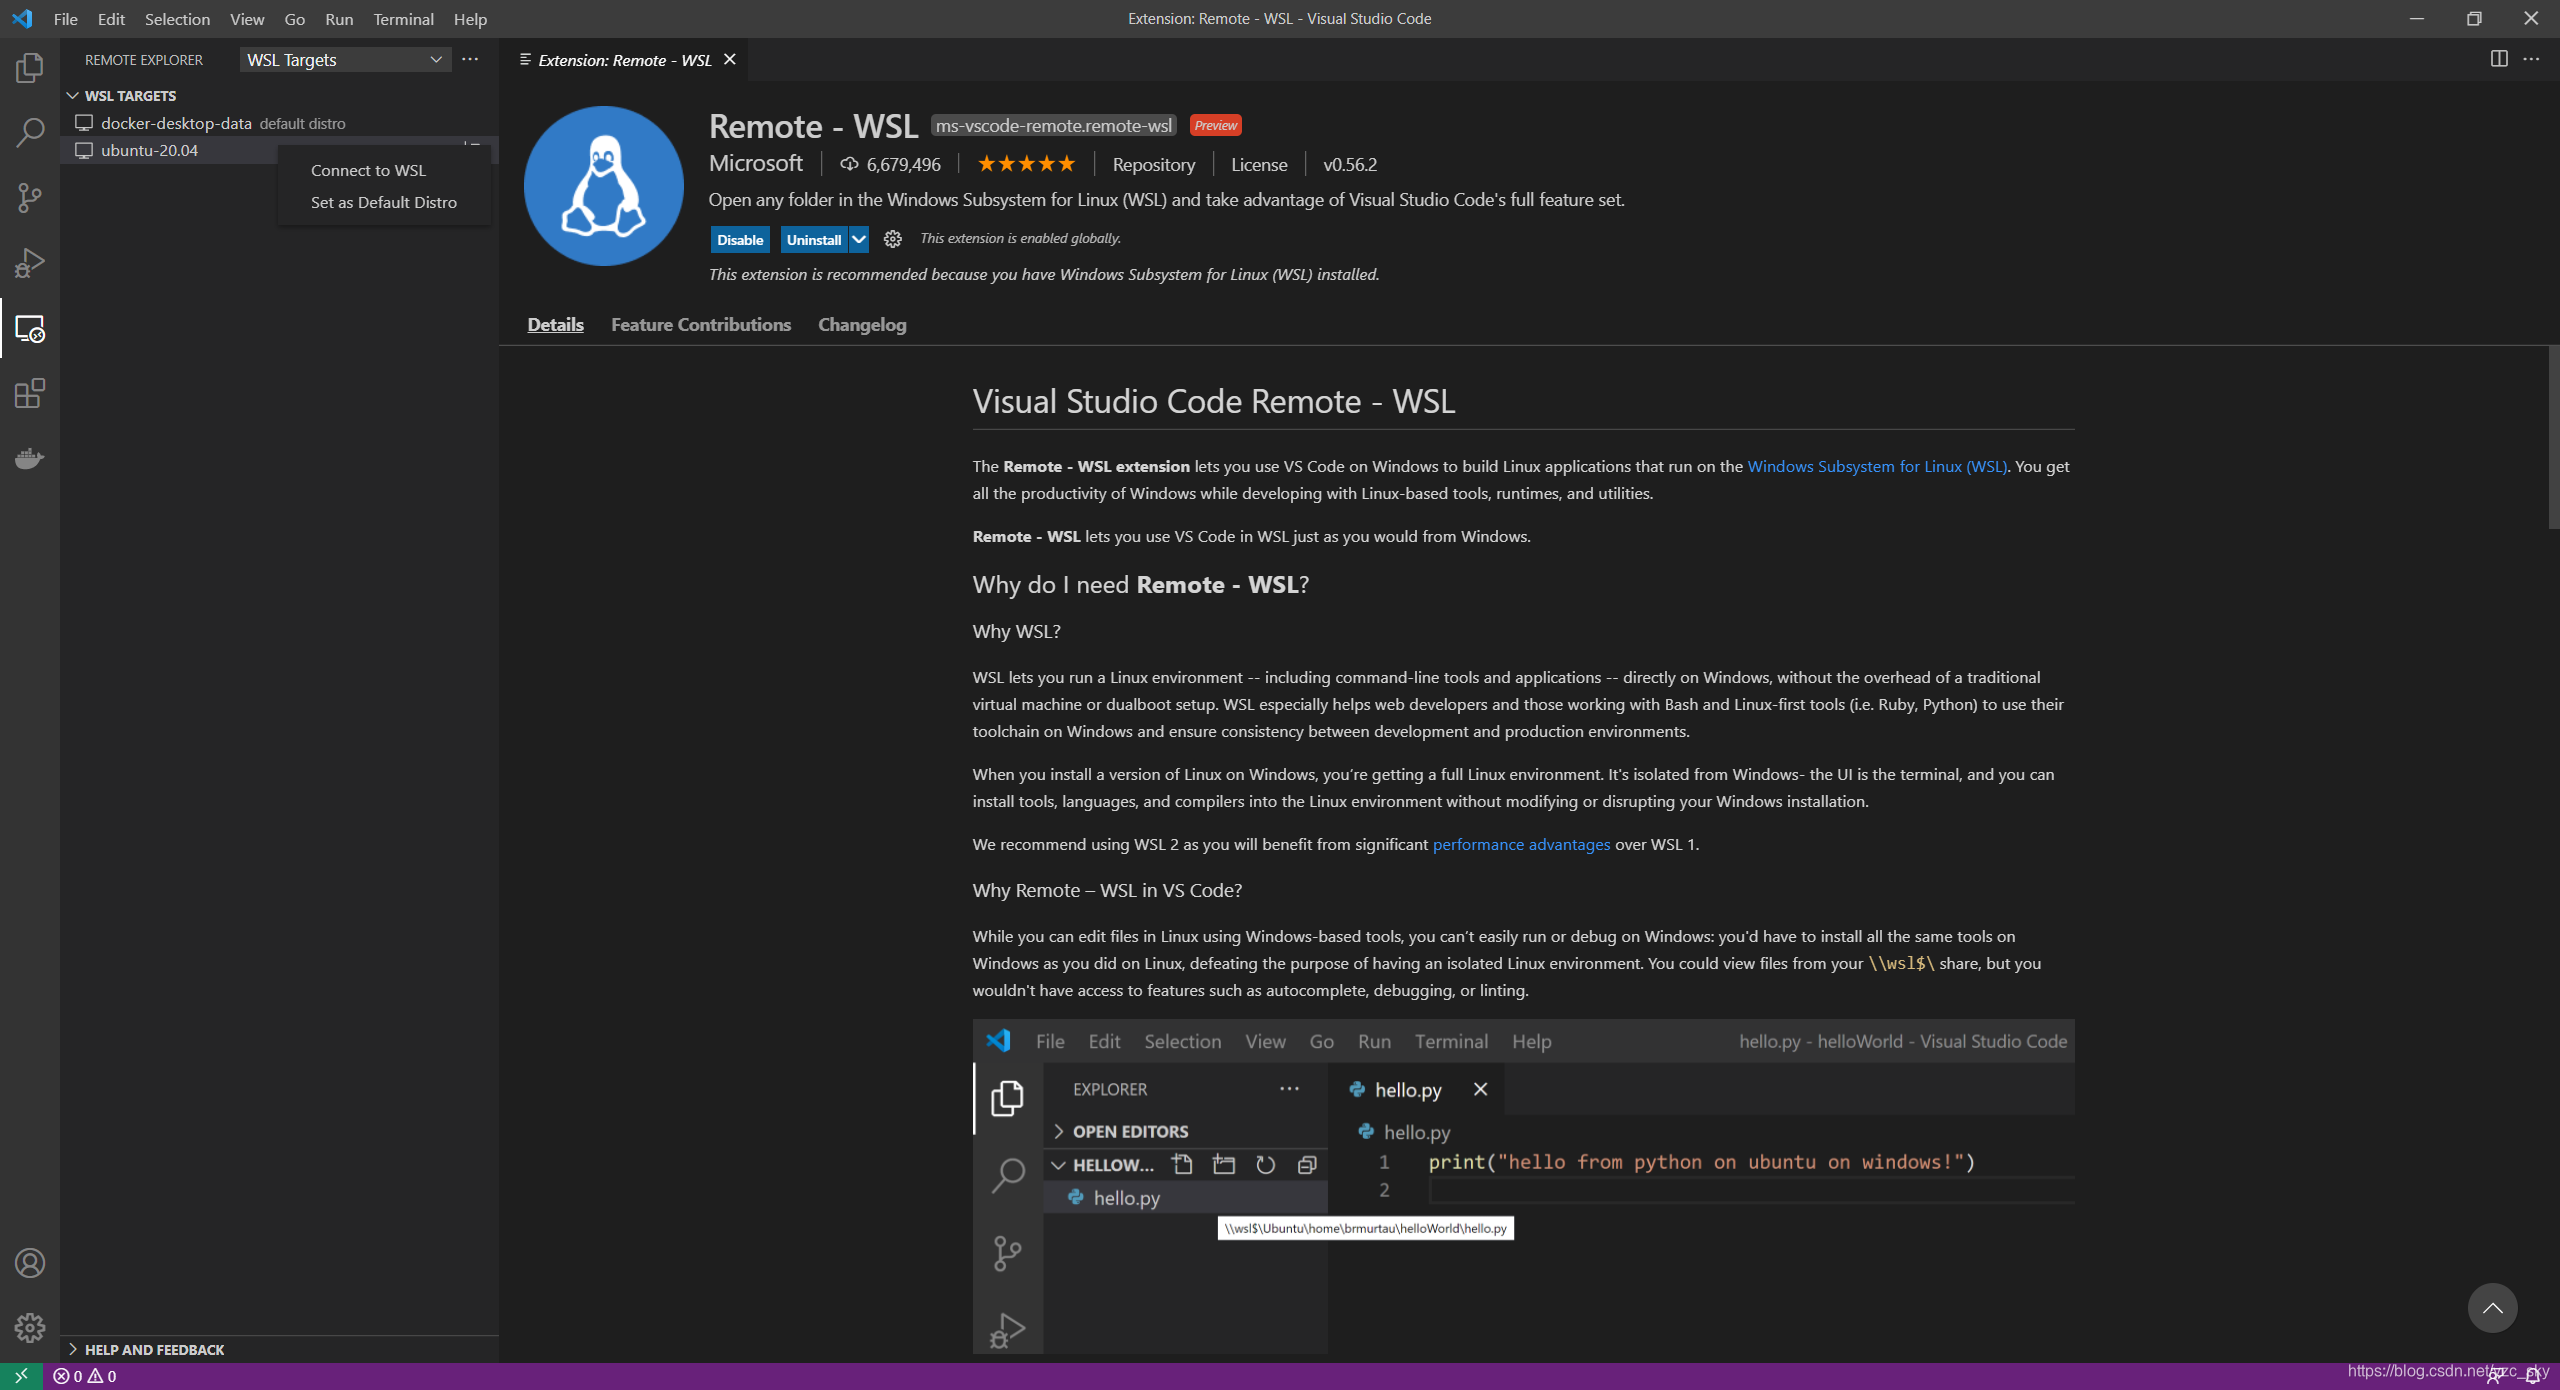Screen dimensions: 2560x1390
Task: Click the feedback icon in status bar
Action: click(2497, 1376)
